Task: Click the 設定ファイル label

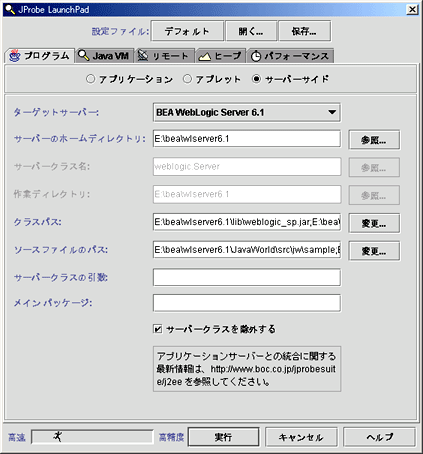Action: coord(120,31)
